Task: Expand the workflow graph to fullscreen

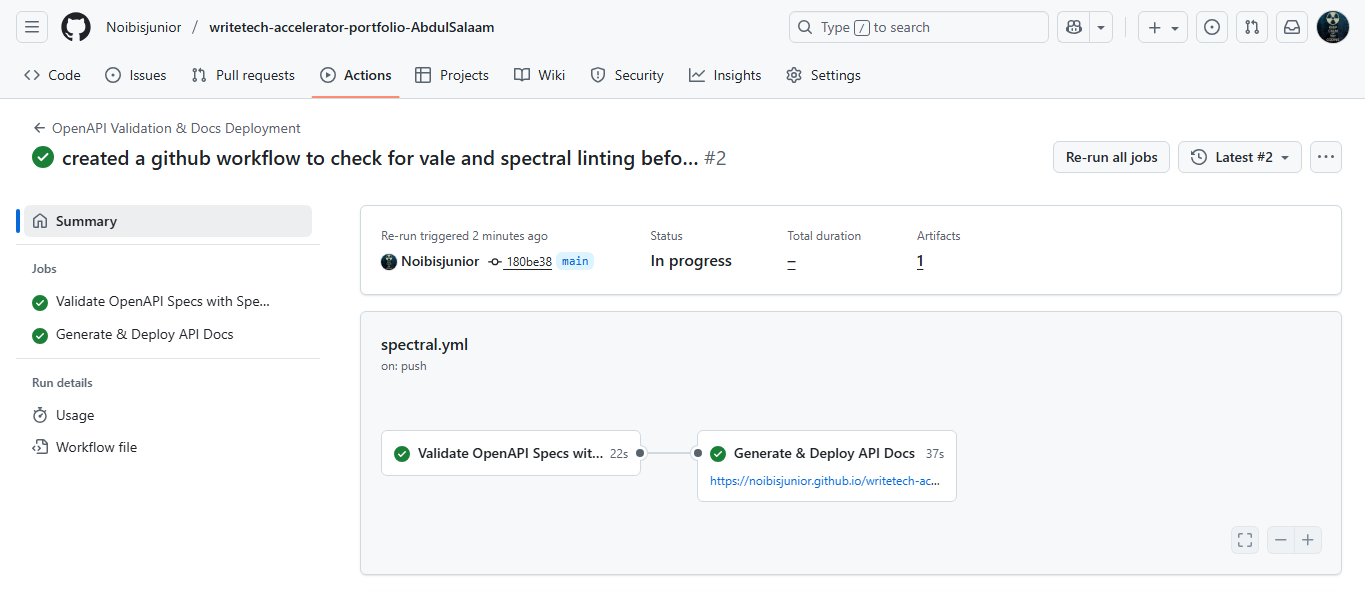Action: (1244, 539)
